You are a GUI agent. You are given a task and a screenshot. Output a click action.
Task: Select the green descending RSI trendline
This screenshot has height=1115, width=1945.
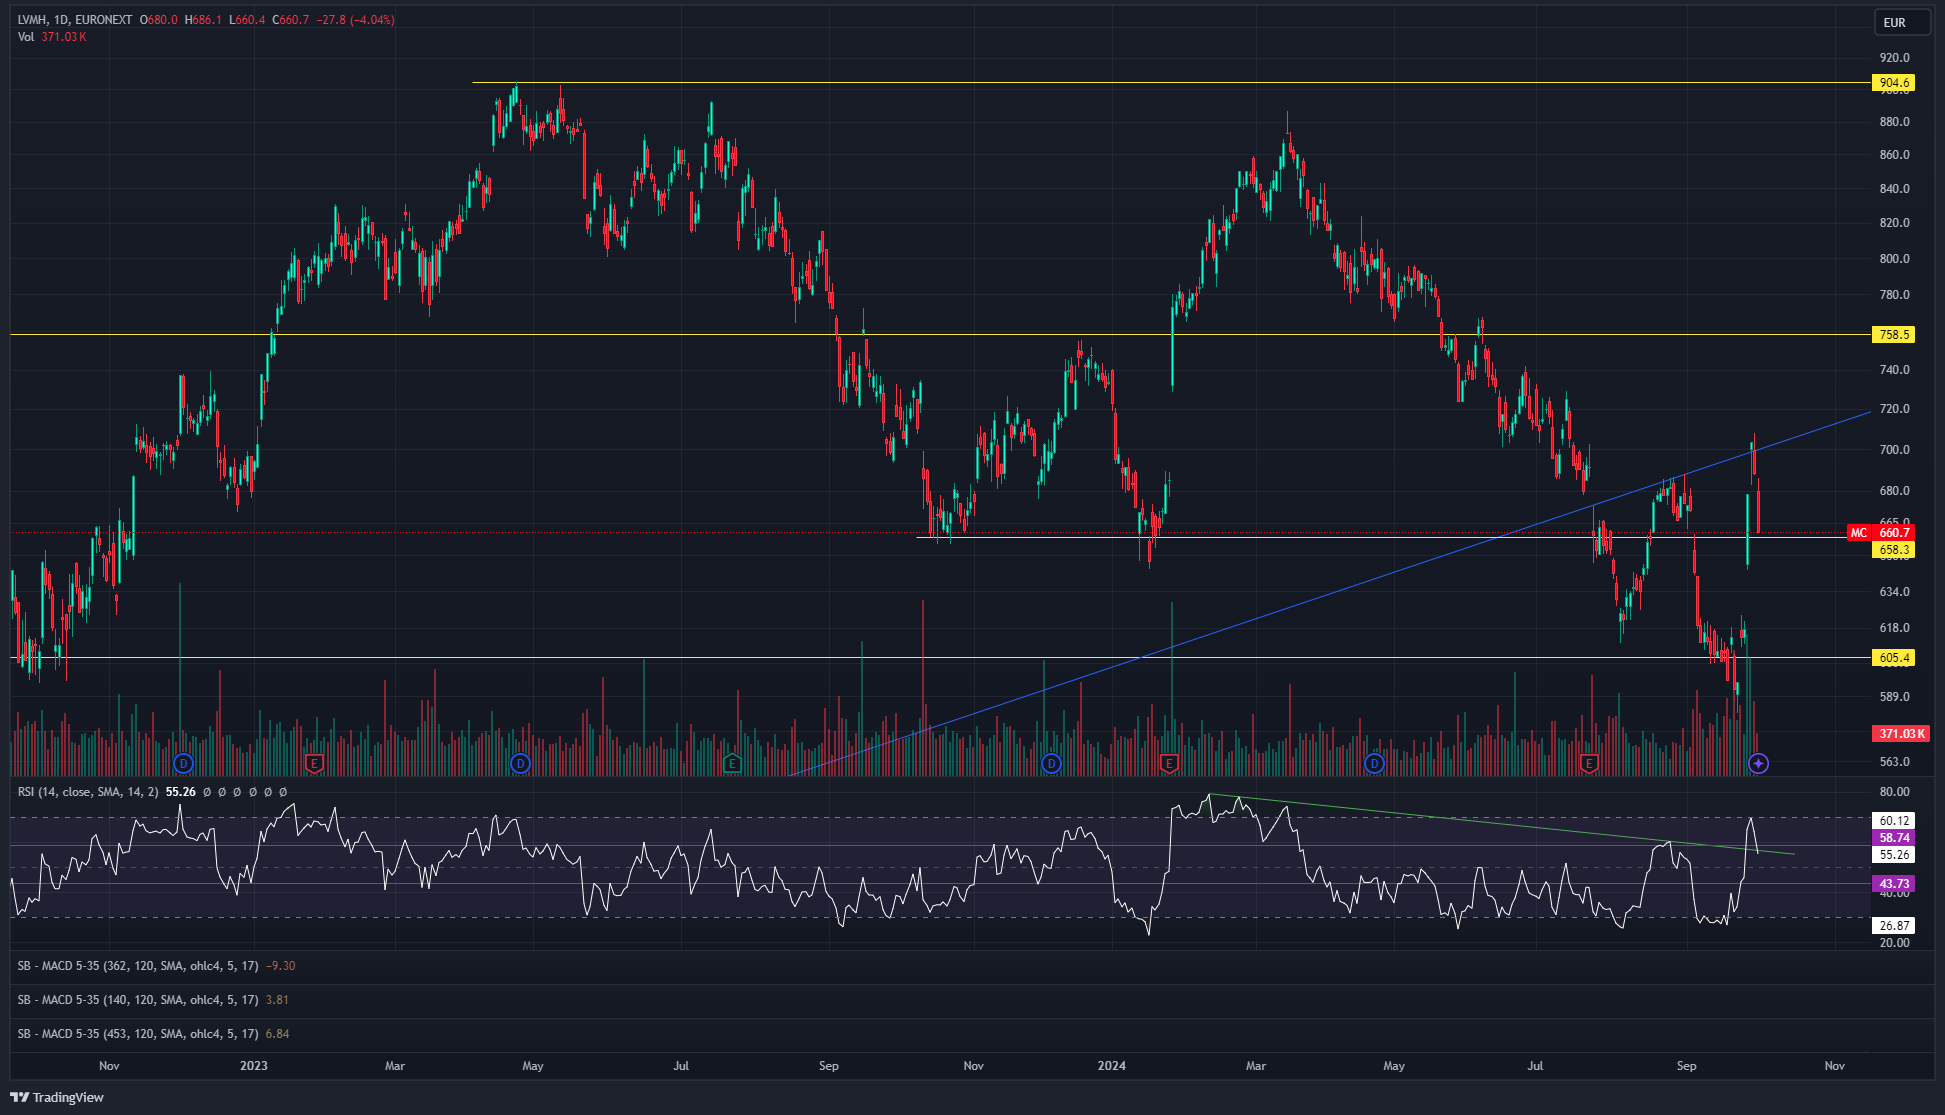[1500, 825]
